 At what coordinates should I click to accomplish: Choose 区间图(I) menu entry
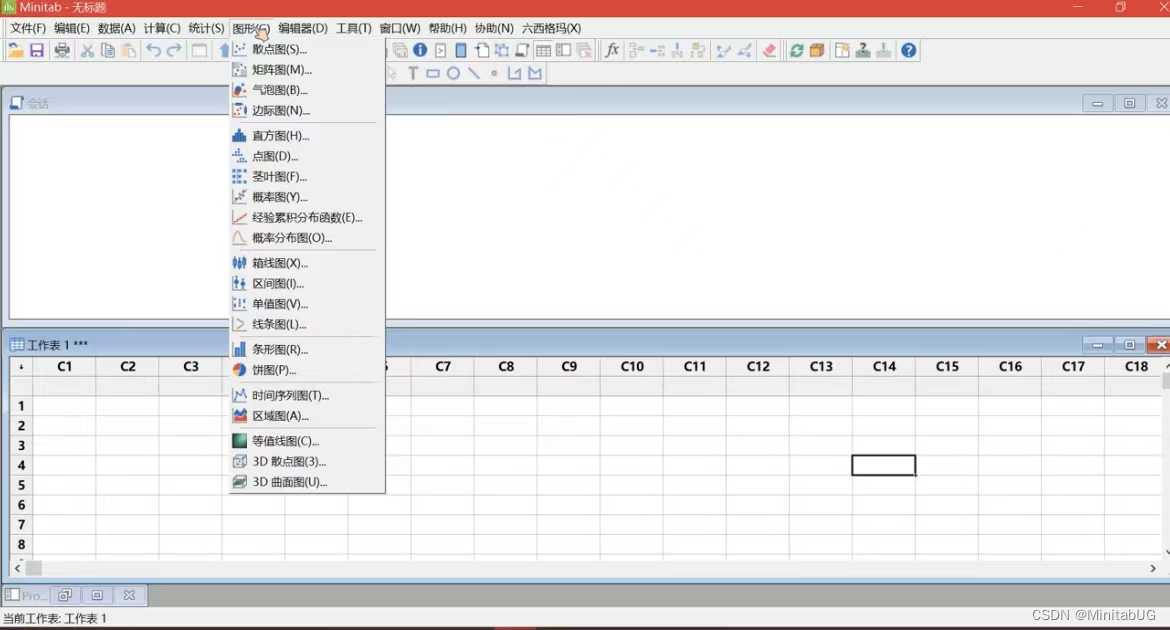point(307,284)
